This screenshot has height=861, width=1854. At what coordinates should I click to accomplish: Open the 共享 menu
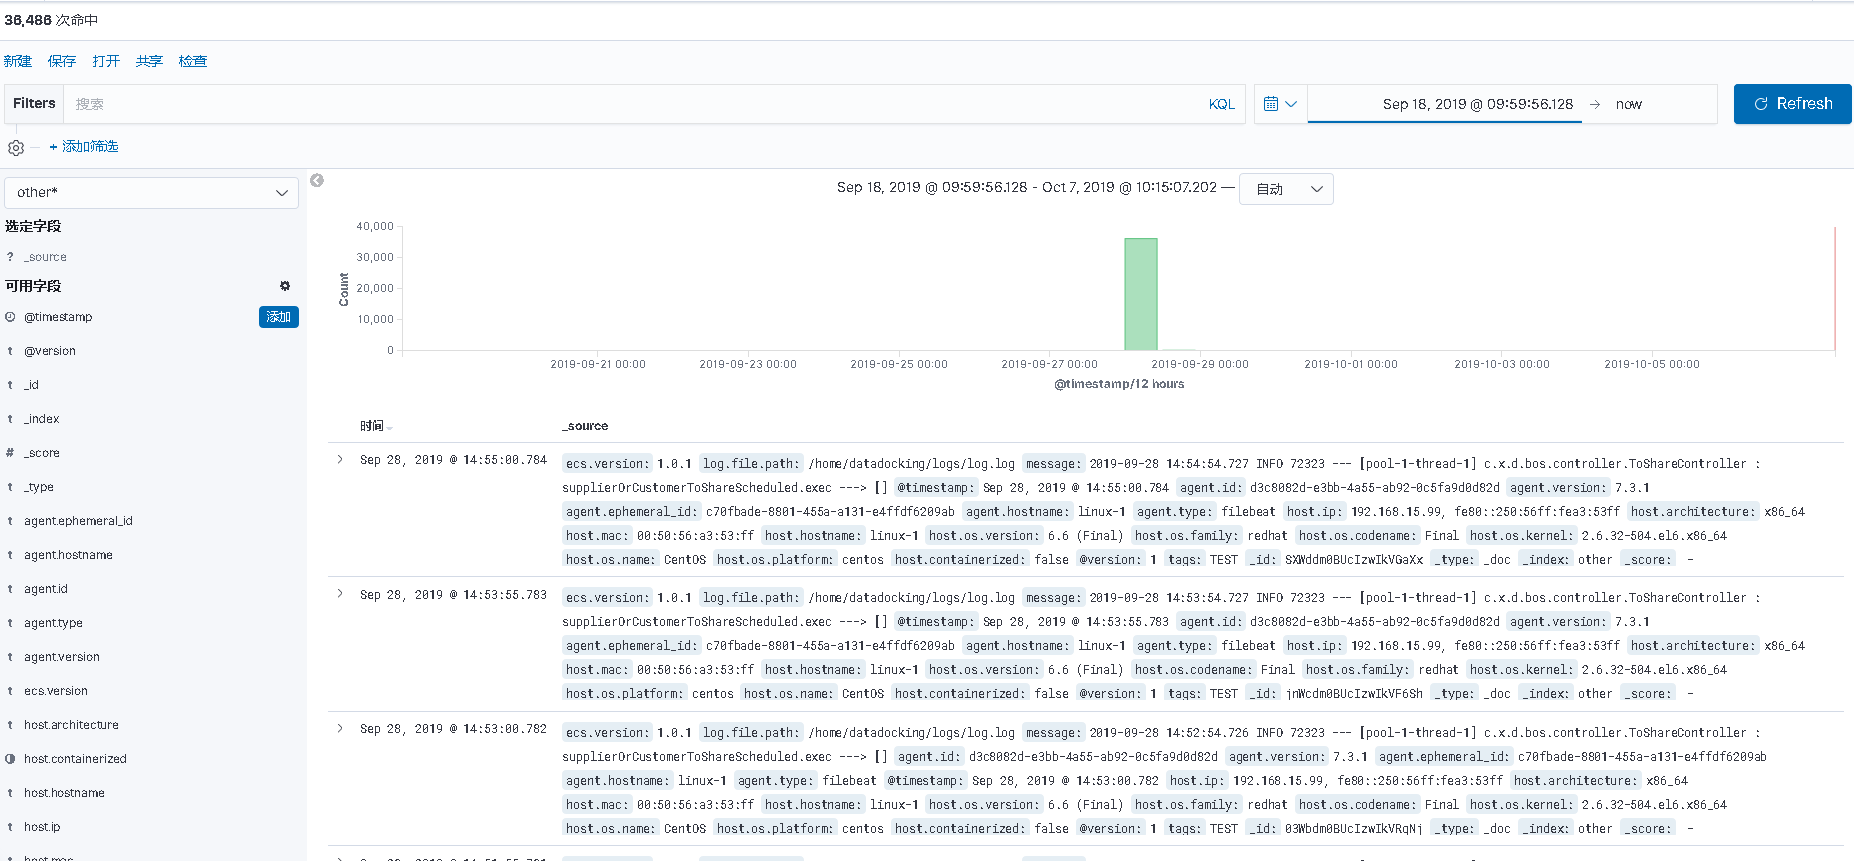[x=149, y=61]
